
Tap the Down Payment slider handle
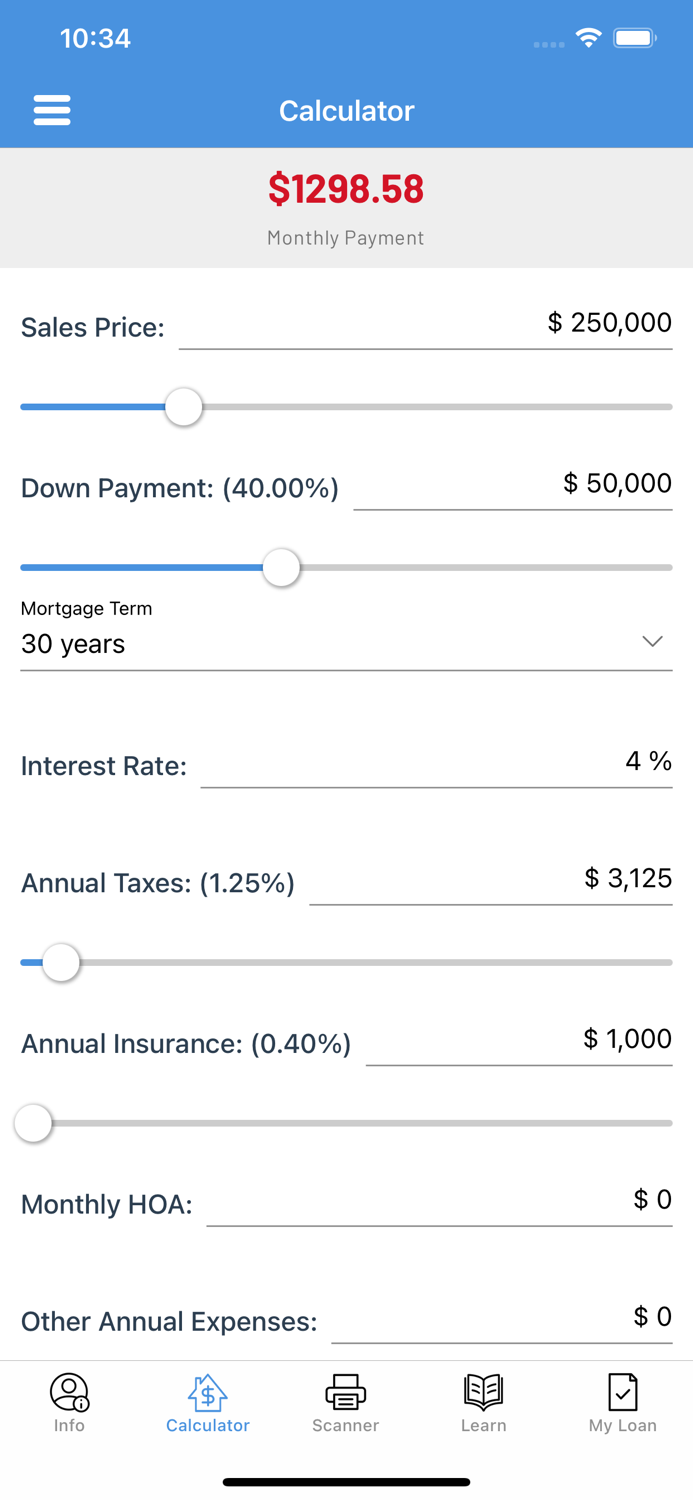(x=281, y=567)
